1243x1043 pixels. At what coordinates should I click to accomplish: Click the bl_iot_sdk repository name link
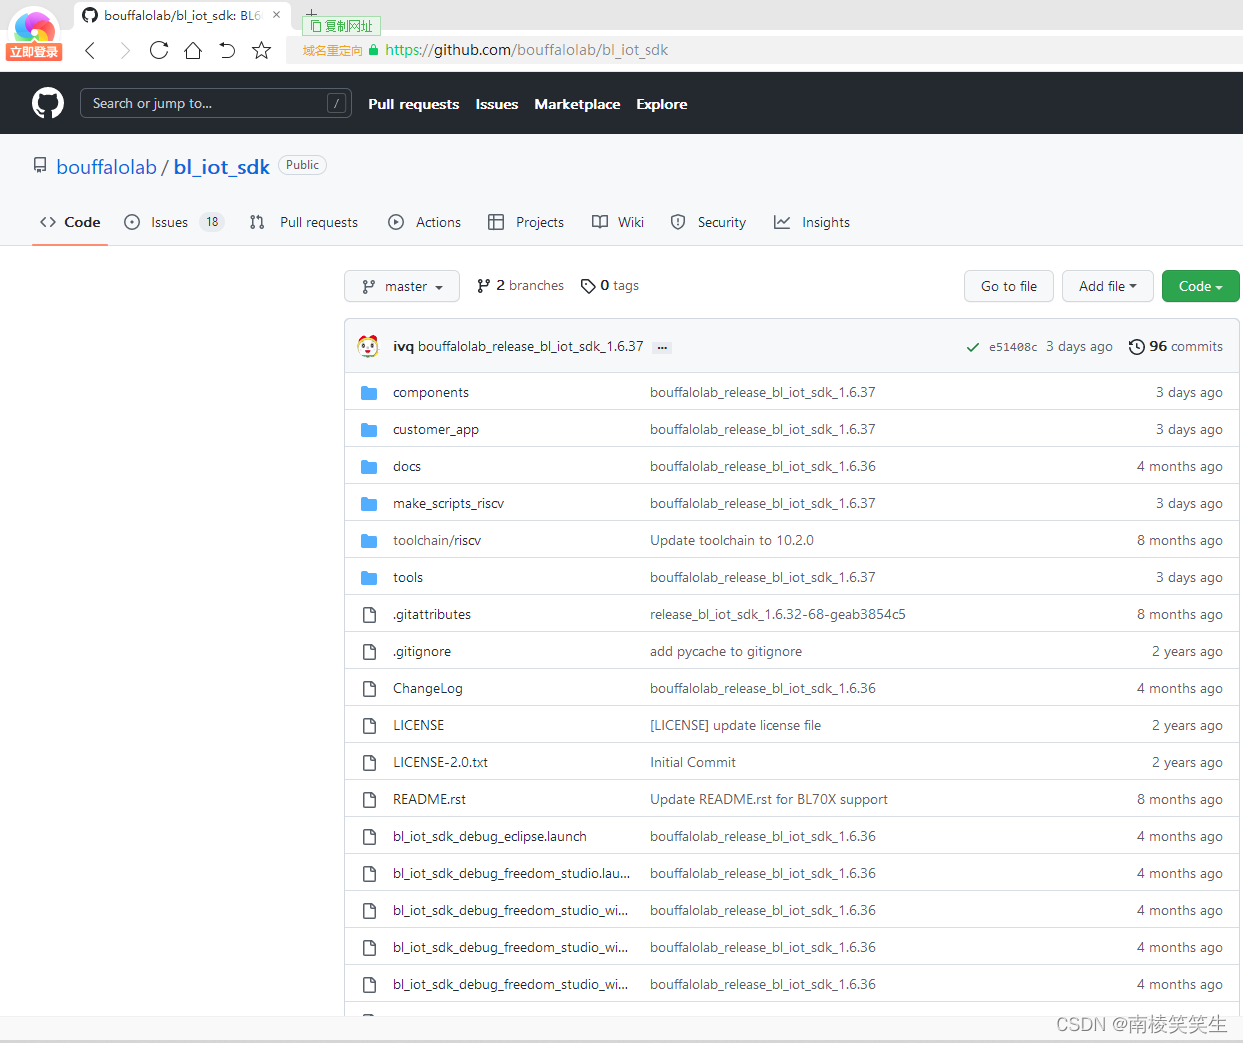222,167
